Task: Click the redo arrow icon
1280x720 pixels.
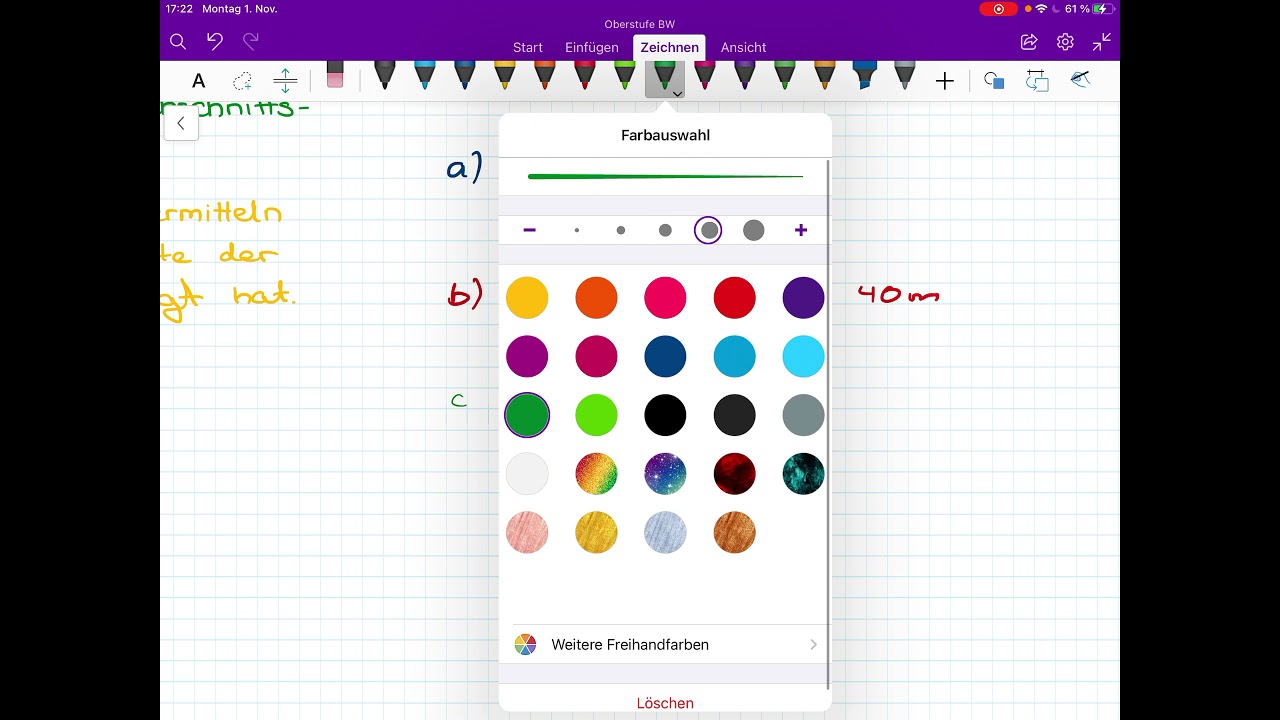Action: click(x=251, y=41)
